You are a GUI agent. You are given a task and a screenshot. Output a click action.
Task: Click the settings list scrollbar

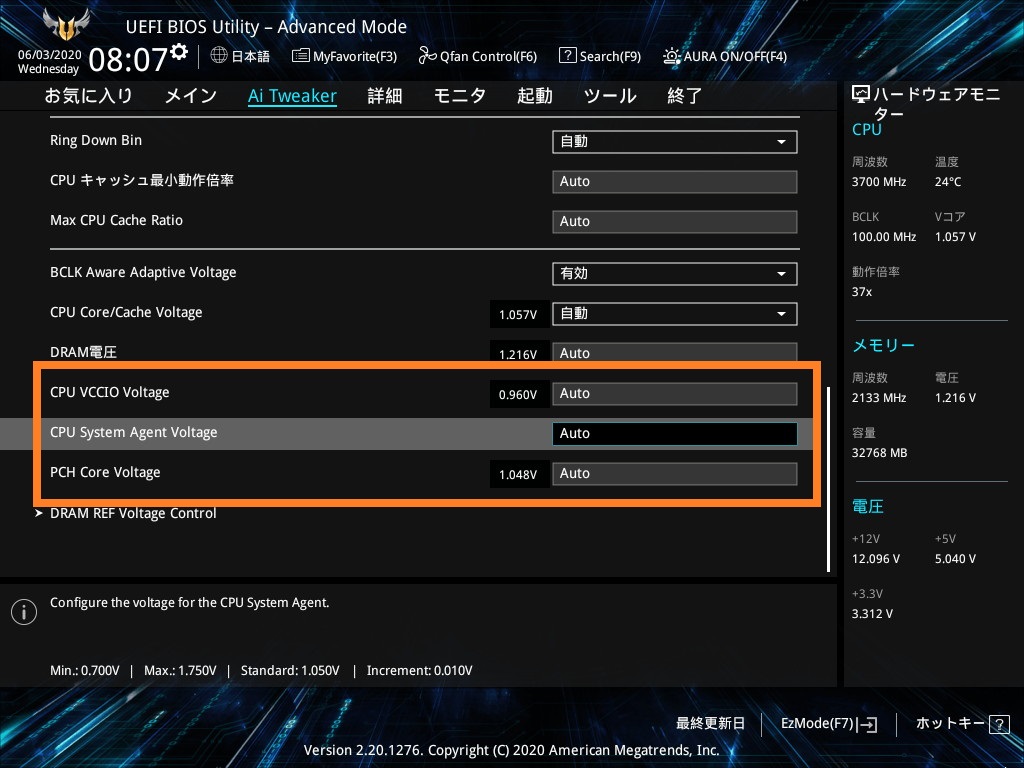(829, 479)
